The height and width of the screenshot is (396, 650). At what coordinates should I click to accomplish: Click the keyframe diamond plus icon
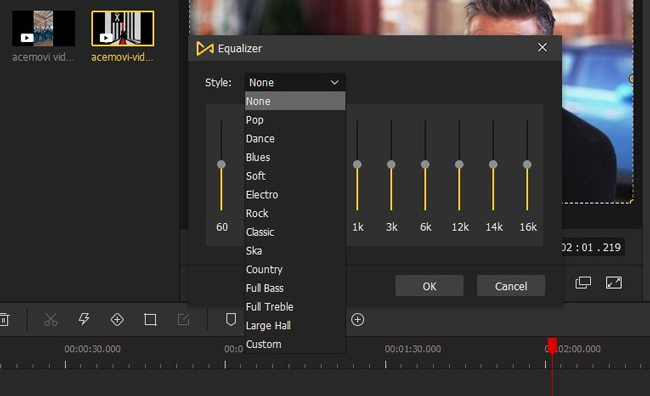pyautogui.click(x=117, y=320)
